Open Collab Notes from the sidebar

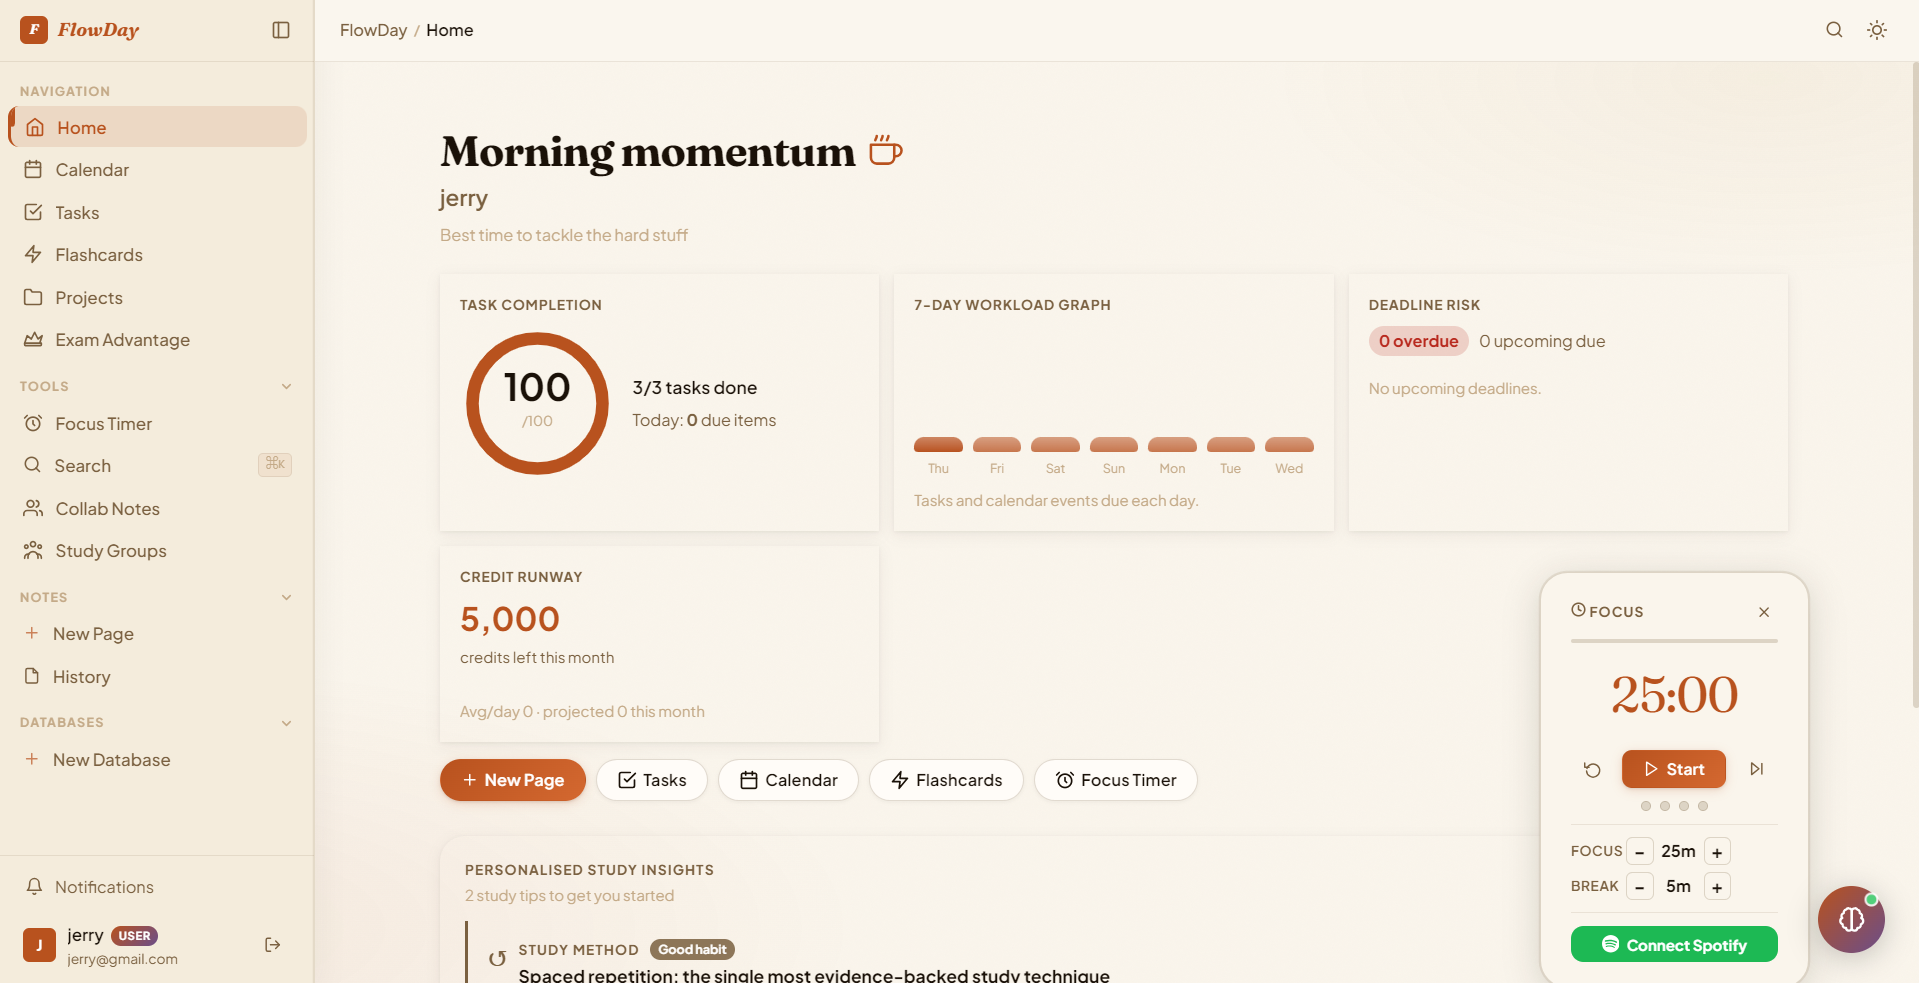click(107, 508)
